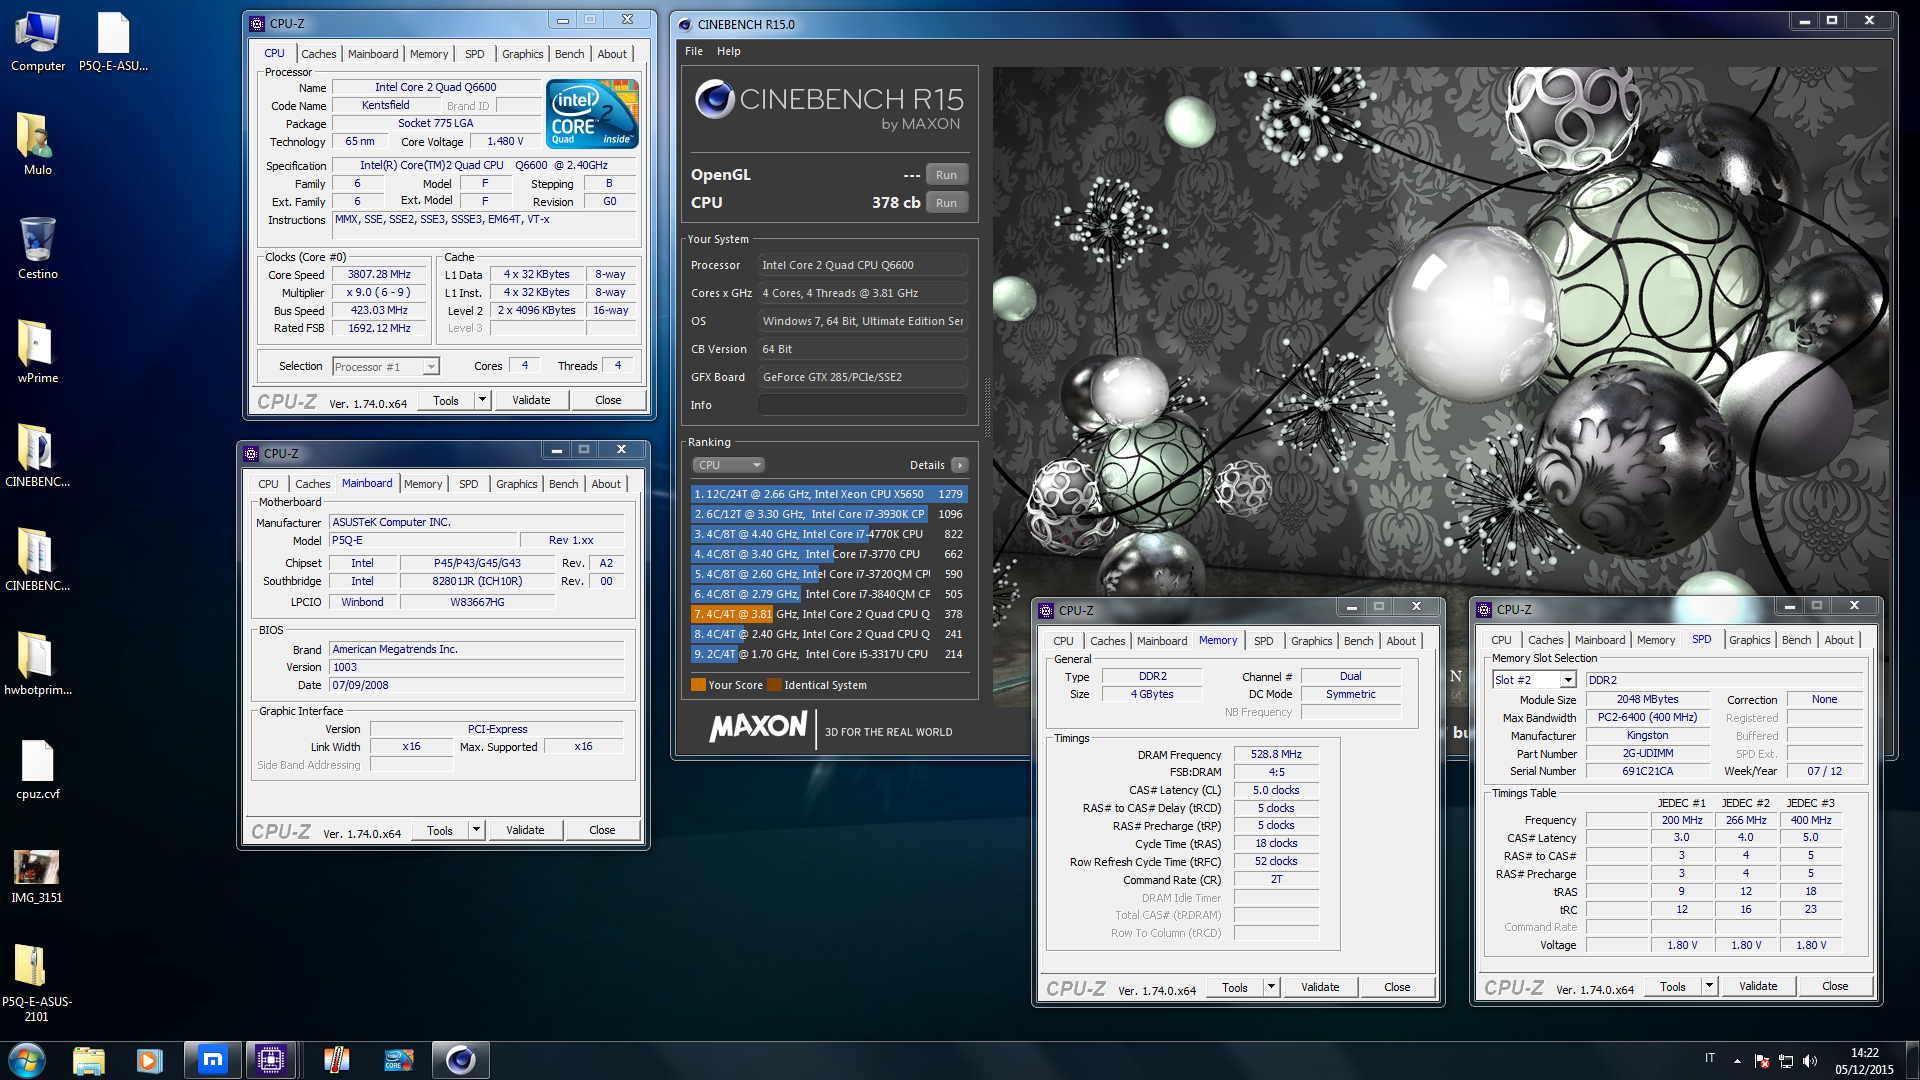The image size is (1920, 1080).
Task: Click the BIOS Version field 1003
Action: tap(476, 667)
